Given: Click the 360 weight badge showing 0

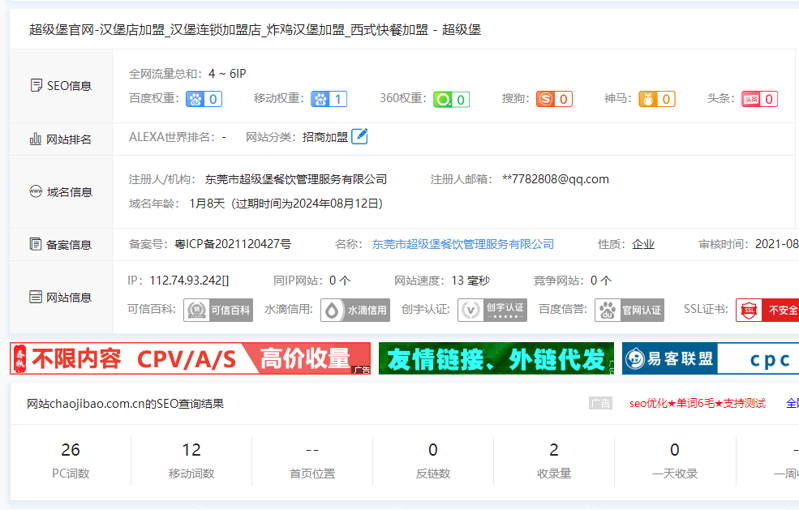Looking at the screenshot, I should coord(451,99).
